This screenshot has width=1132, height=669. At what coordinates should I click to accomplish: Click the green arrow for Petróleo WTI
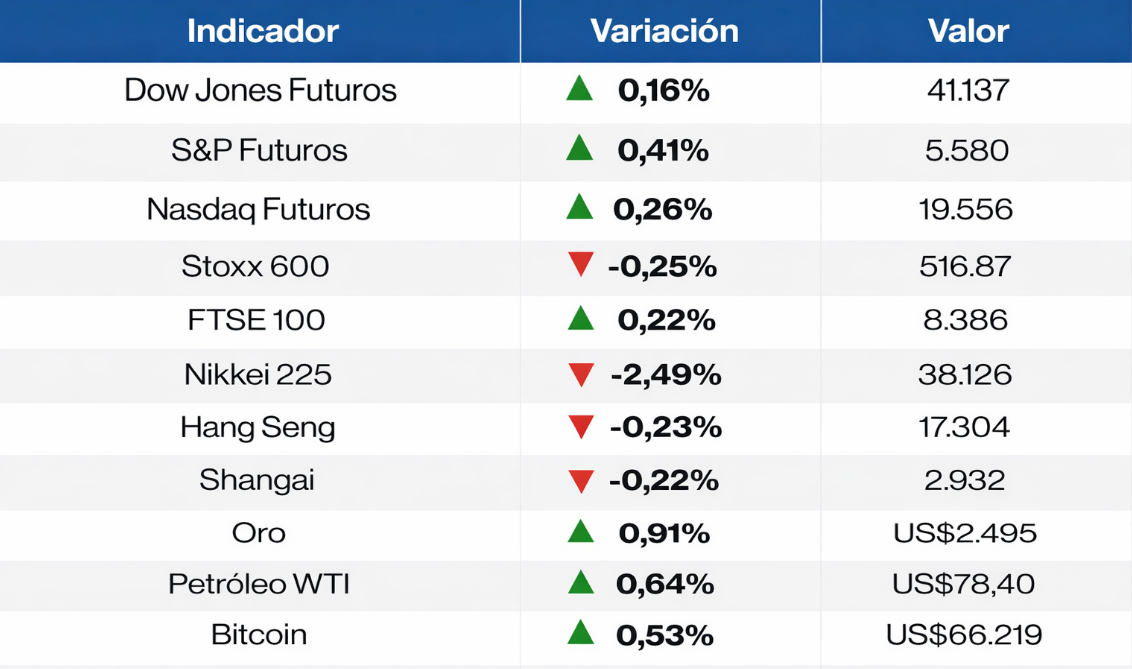coord(580,583)
